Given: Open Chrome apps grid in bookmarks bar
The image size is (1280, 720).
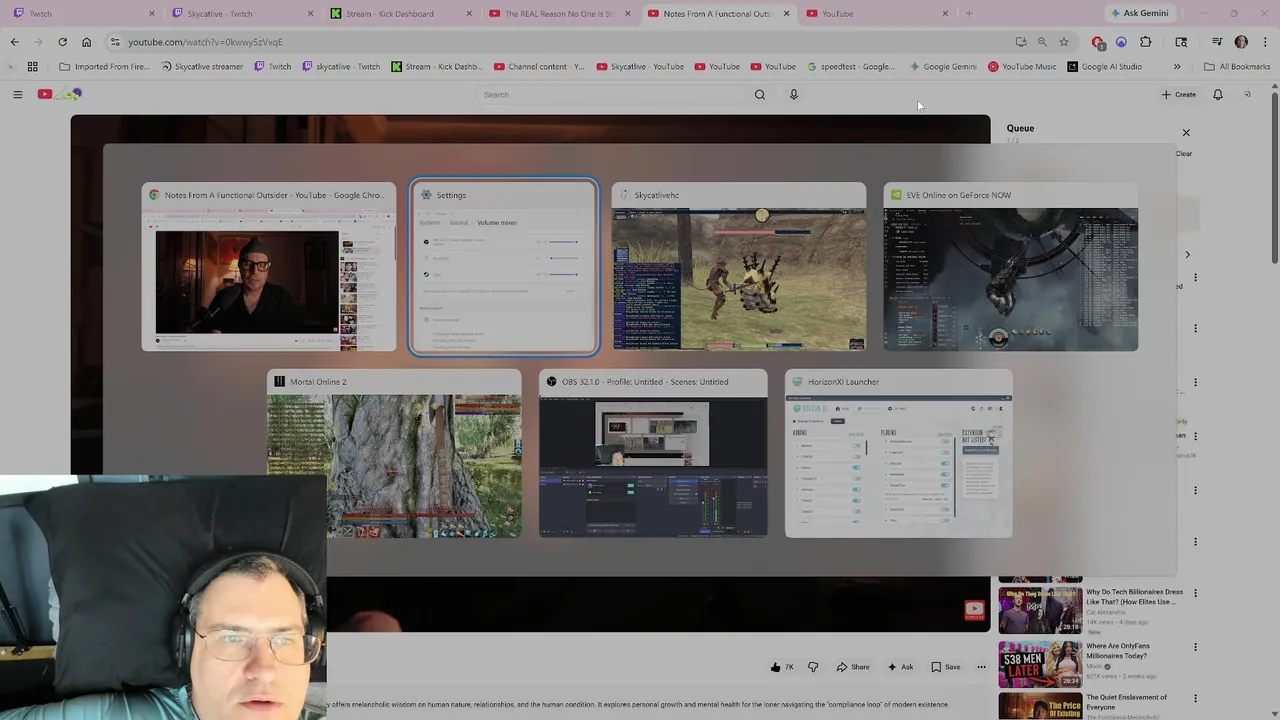Looking at the screenshot, I should pos(32,67).
